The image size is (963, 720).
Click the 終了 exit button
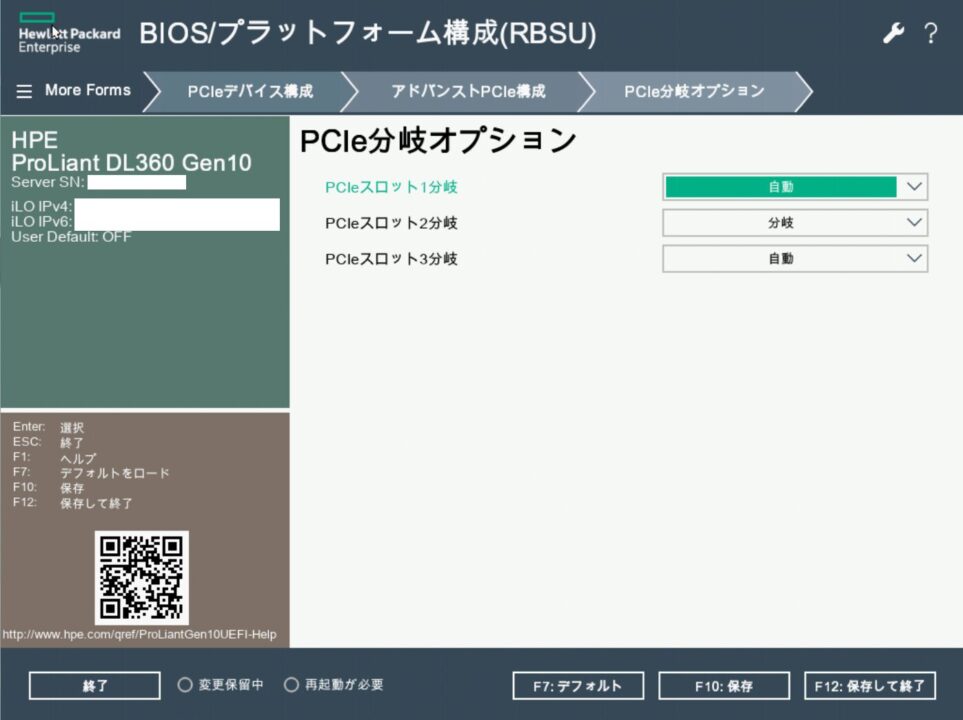pyautogui.click(x=95, y=686)
